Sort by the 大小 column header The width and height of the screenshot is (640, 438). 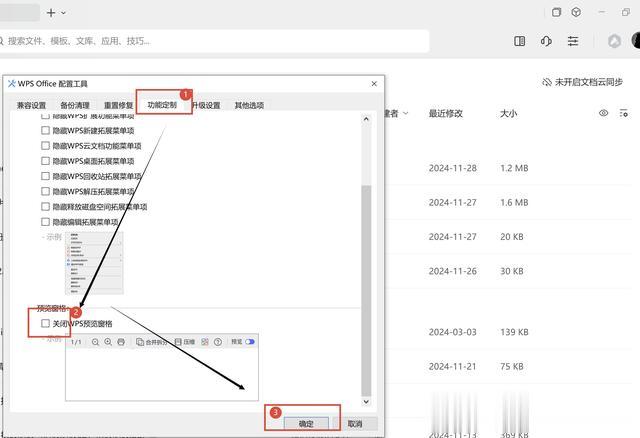(x=509, y=113)
